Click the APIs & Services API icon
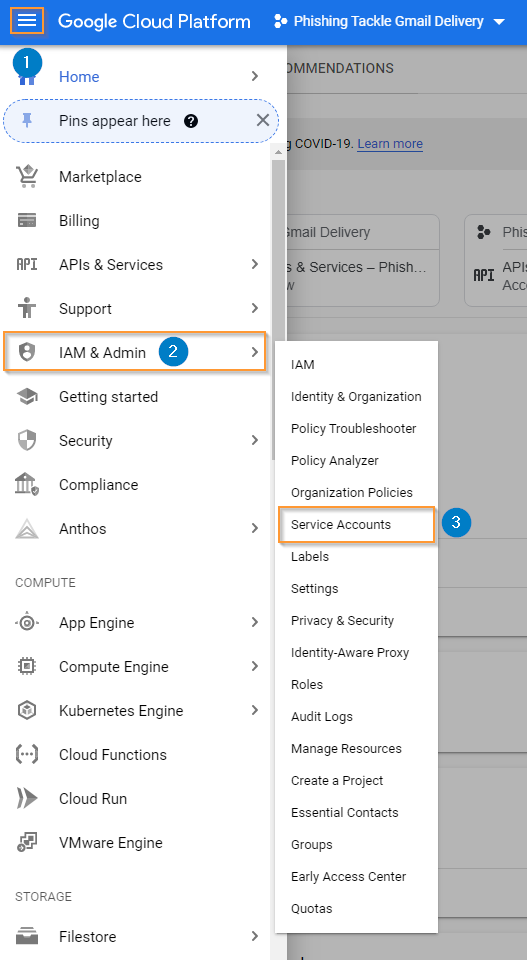The image size is (527, 960). coord(27,264)
